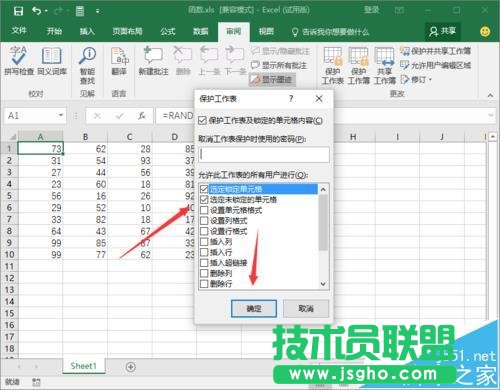Open the customize quick access toolbar dropdown
Image resolution: width=500 pixels, height=390 pixels.
[97, 11]
